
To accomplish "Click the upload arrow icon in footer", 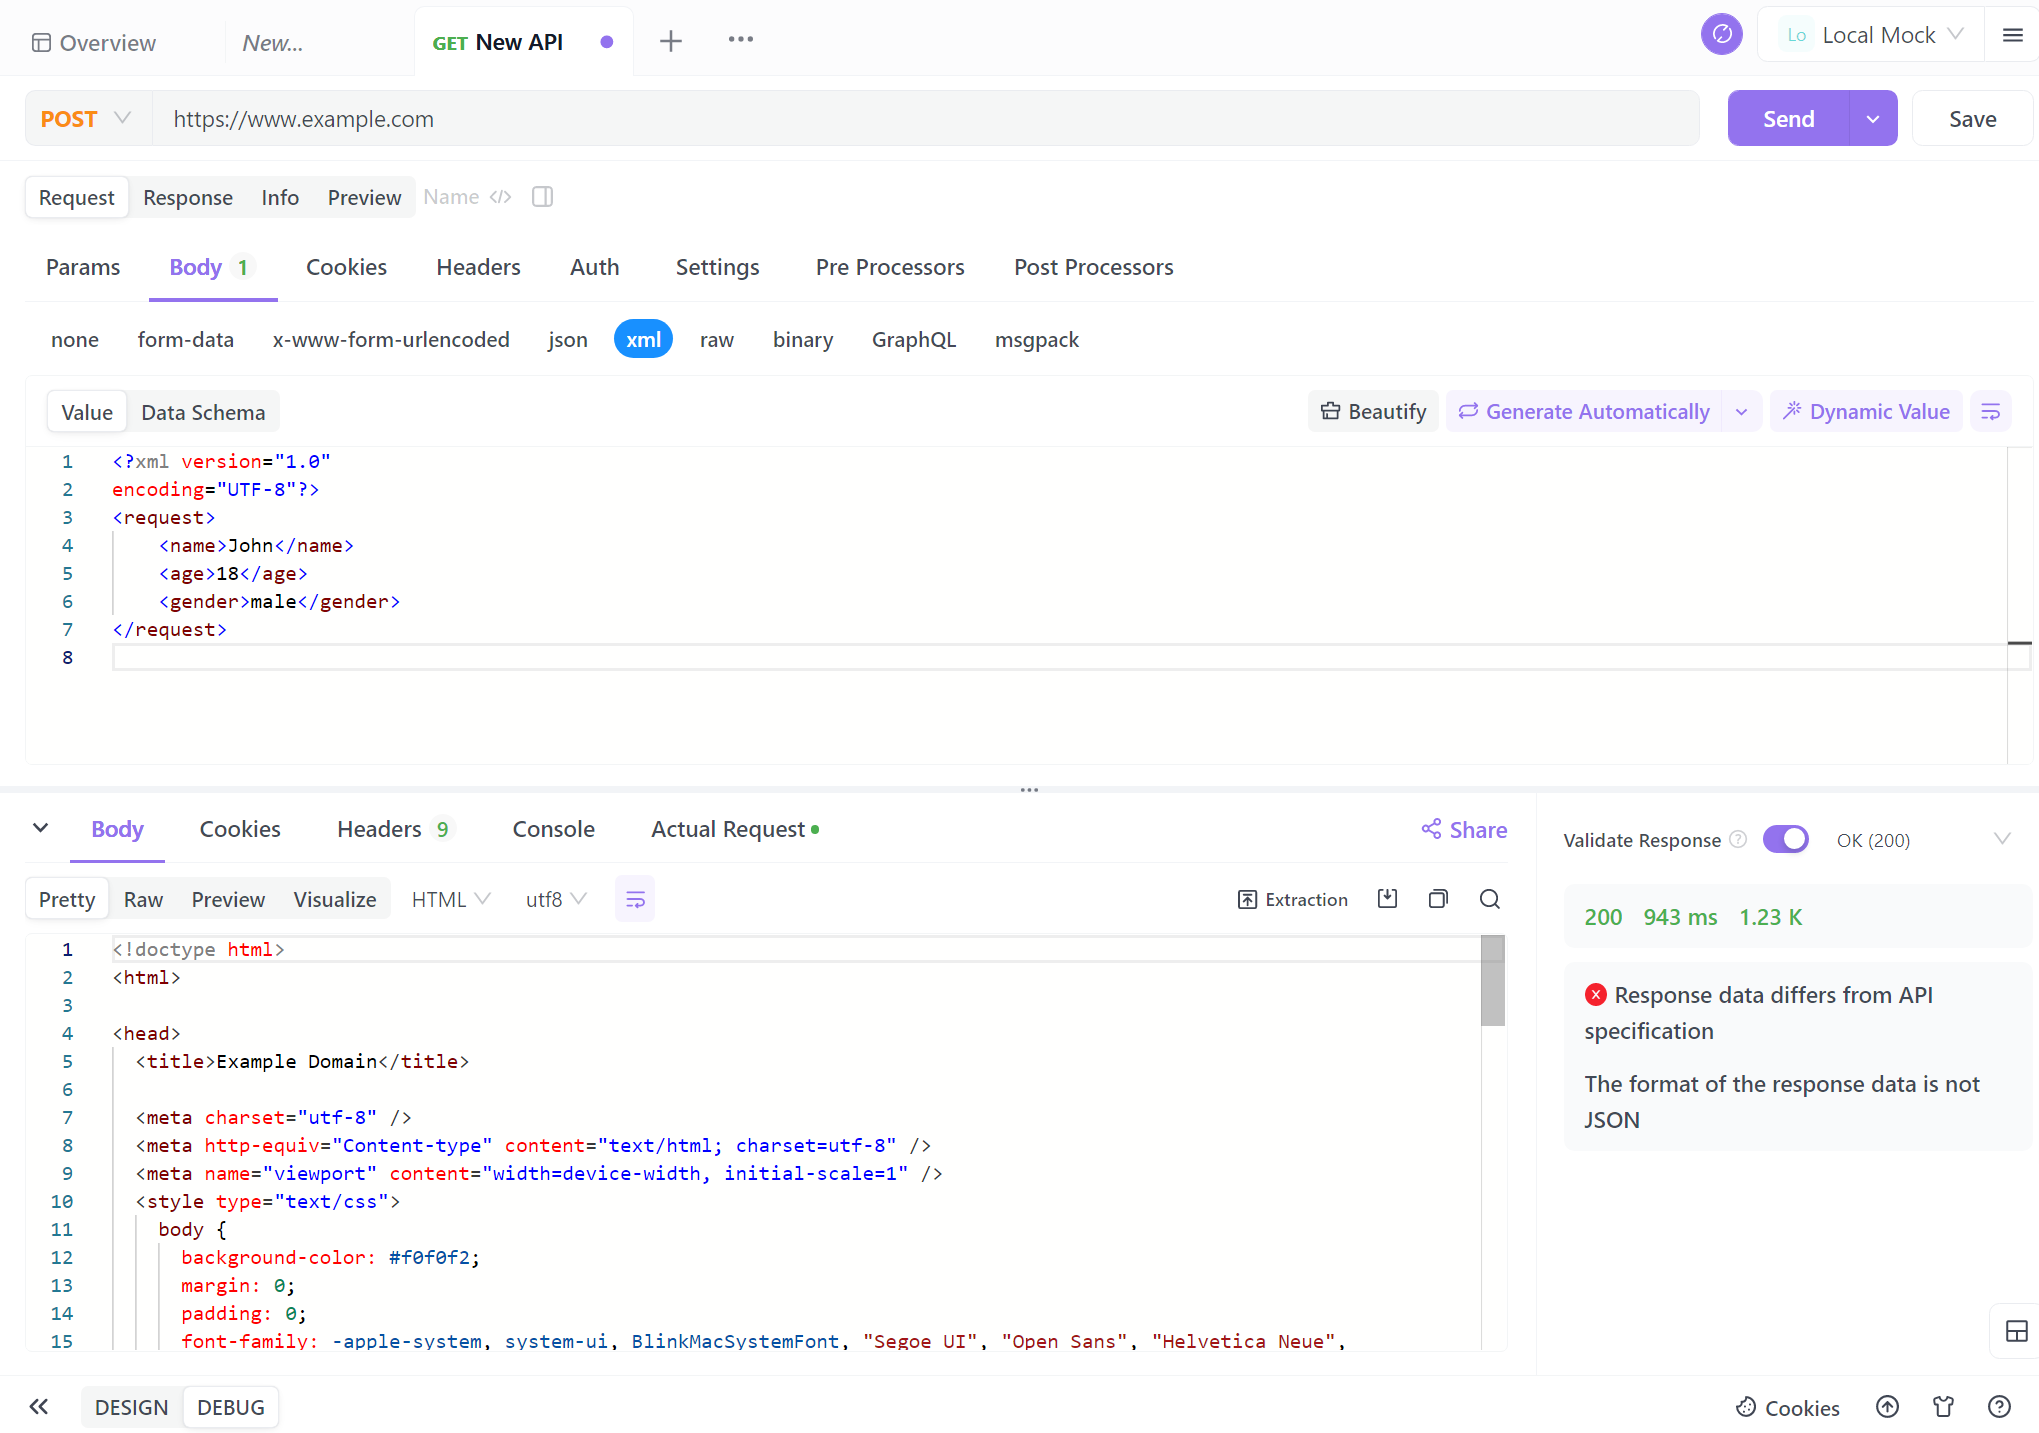I will tap(1887, 1407).
